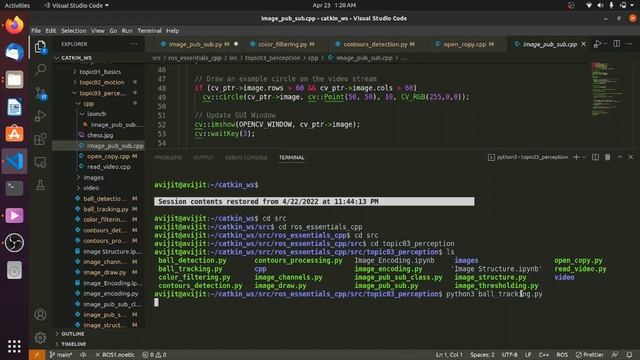640x360 pixels.
Task: Open read_video.cpp in the explorer
Action: (x=108, y=167)
